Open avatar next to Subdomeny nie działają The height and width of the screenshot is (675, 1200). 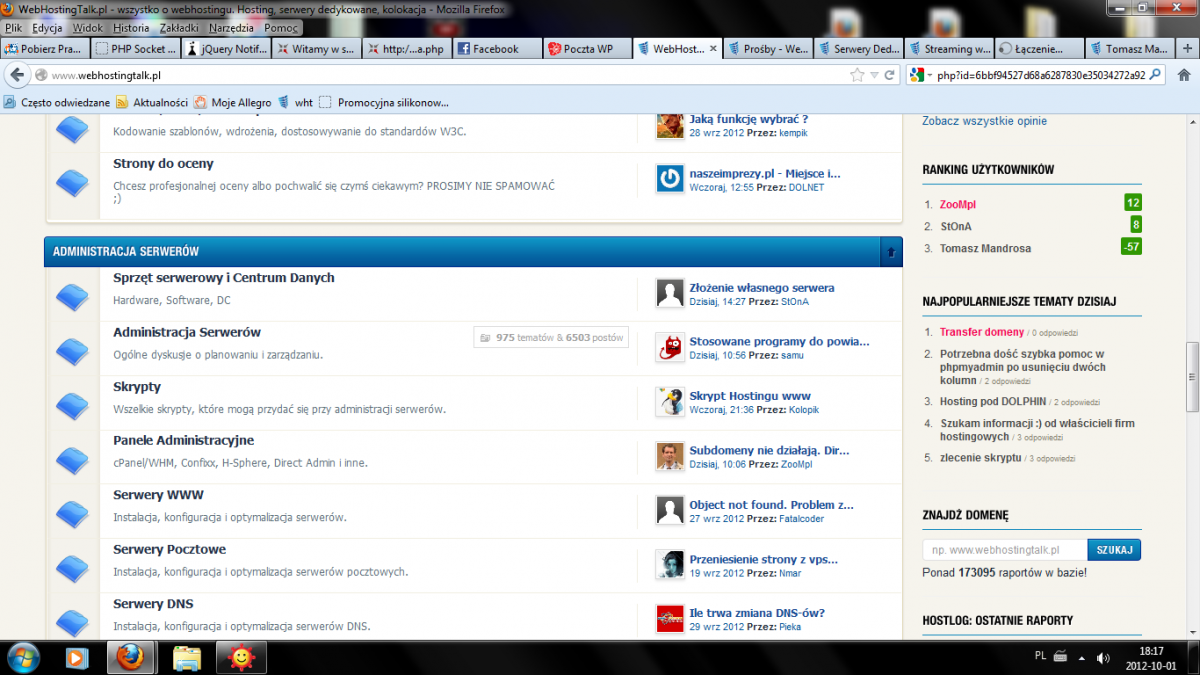(670, 456)
